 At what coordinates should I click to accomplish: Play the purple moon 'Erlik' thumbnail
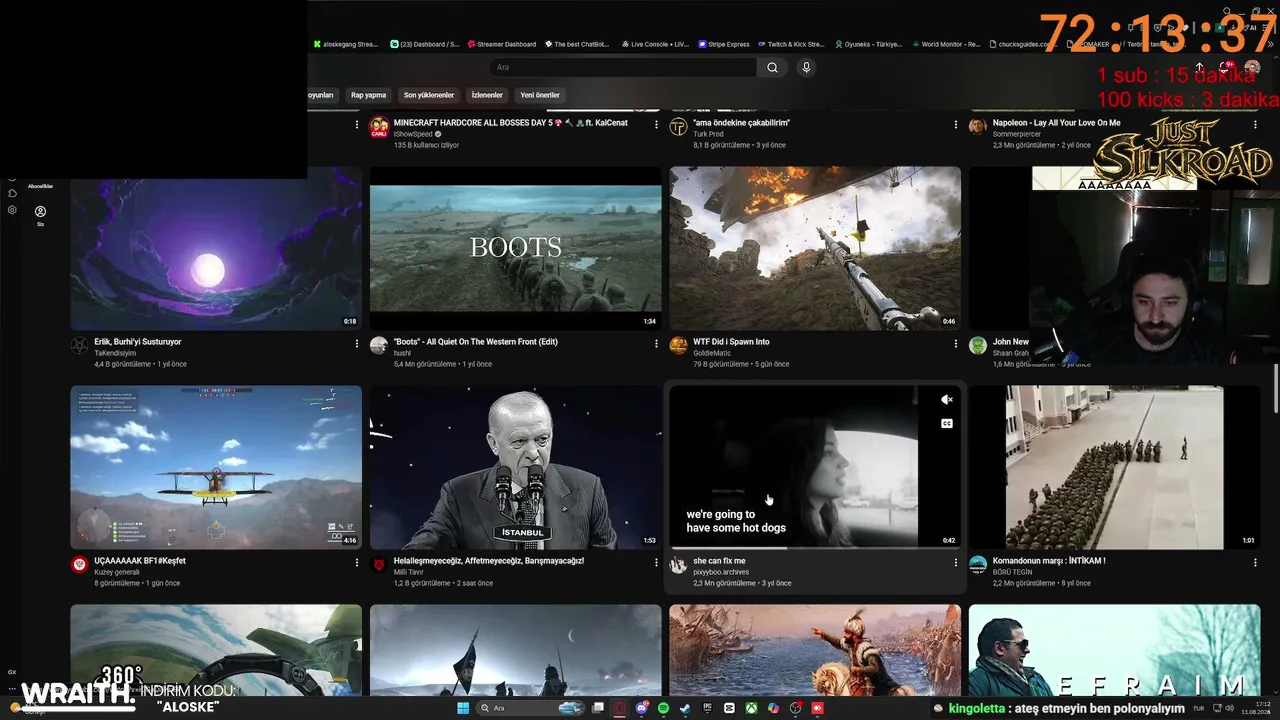point(216,248)
